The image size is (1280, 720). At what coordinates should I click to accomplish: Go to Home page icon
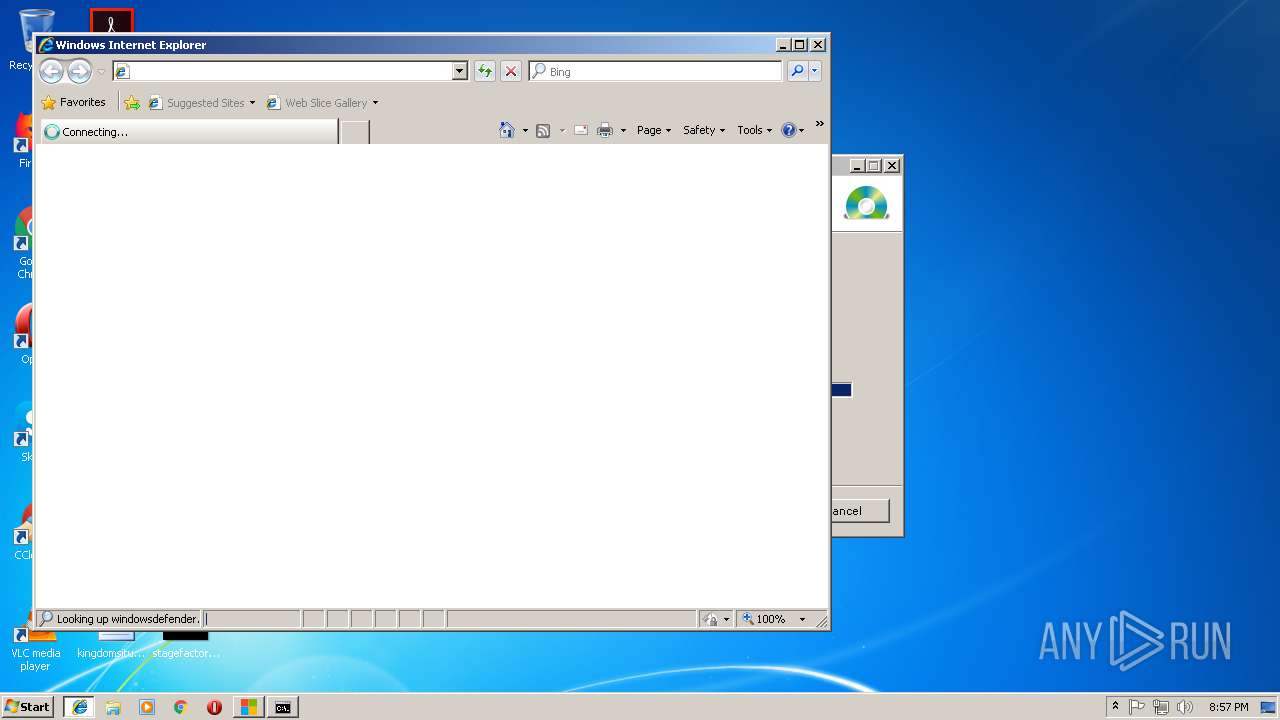click(507, 130)
